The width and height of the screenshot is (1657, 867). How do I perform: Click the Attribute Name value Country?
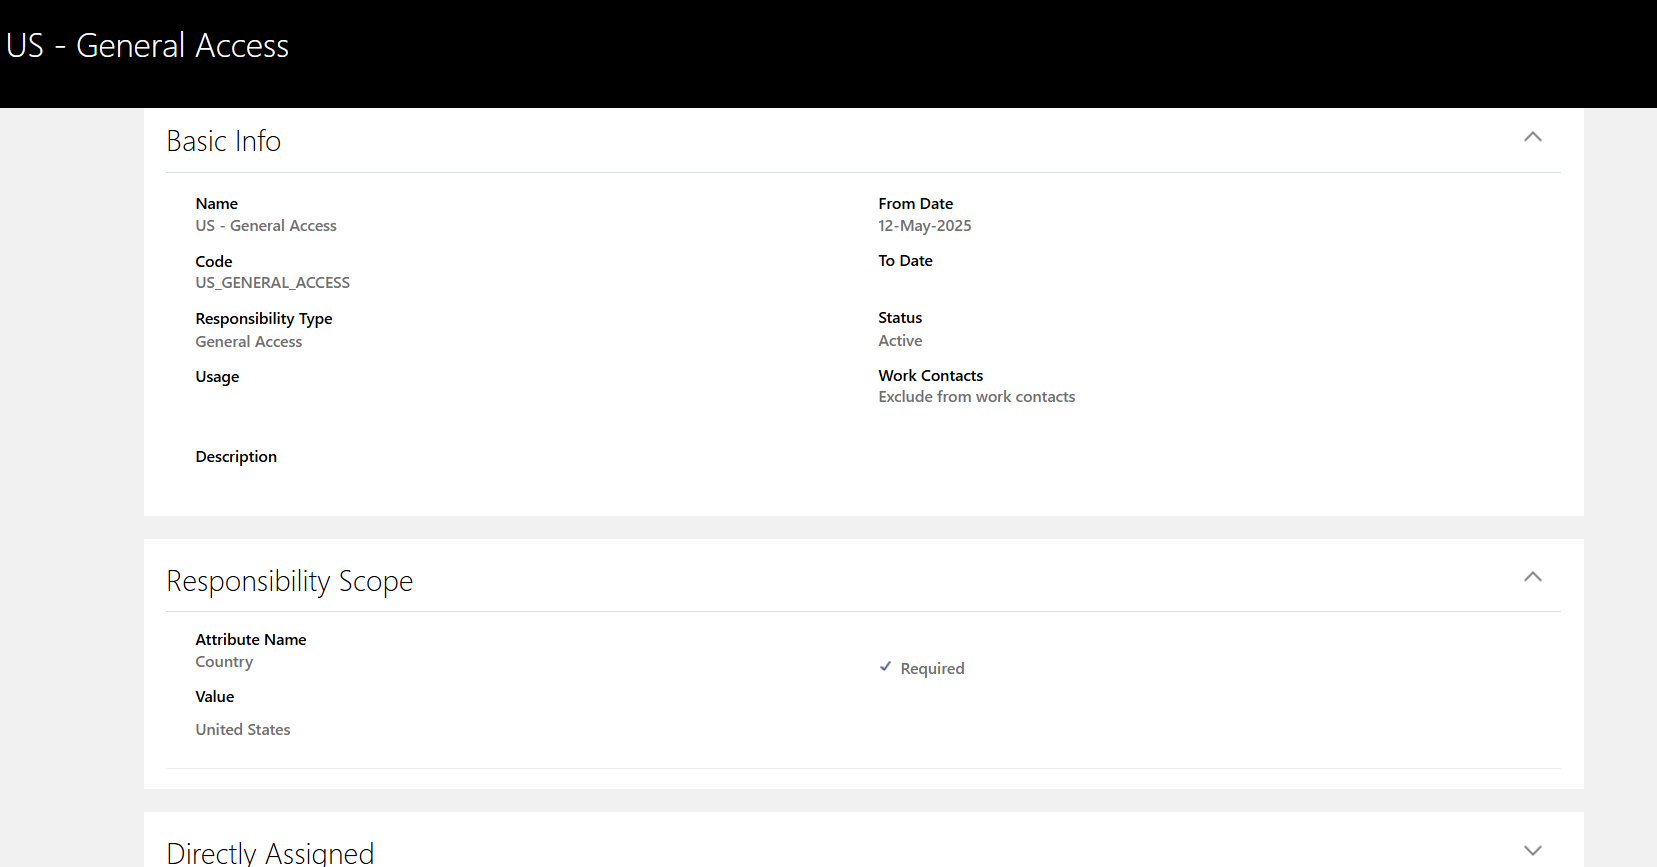[x=224, y=662]
